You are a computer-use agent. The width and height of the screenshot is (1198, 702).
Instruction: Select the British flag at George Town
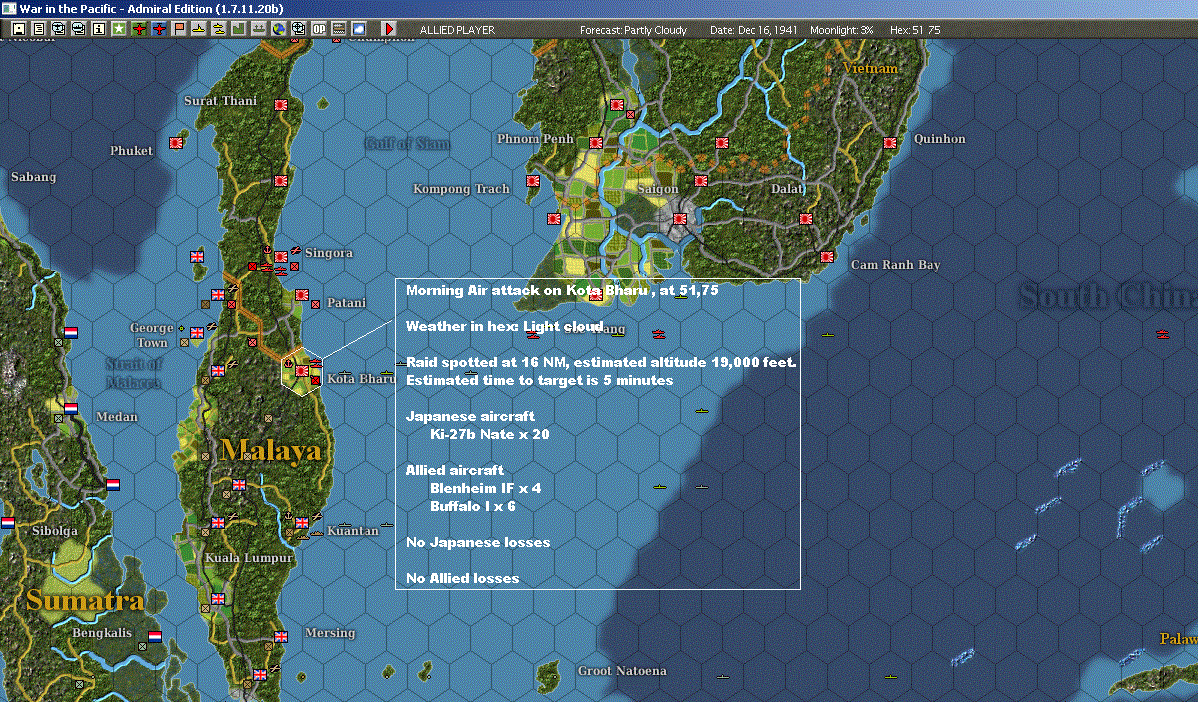(x=197, y=333)
